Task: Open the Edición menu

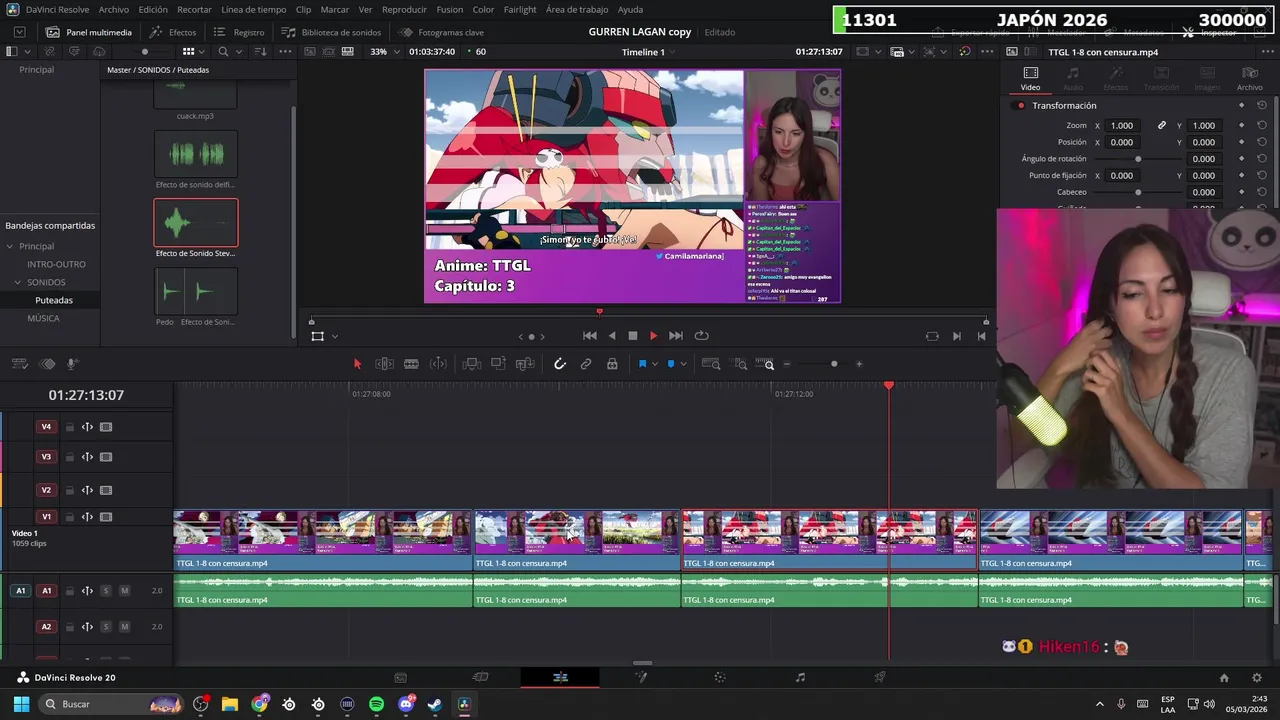Action: (153, 9)
